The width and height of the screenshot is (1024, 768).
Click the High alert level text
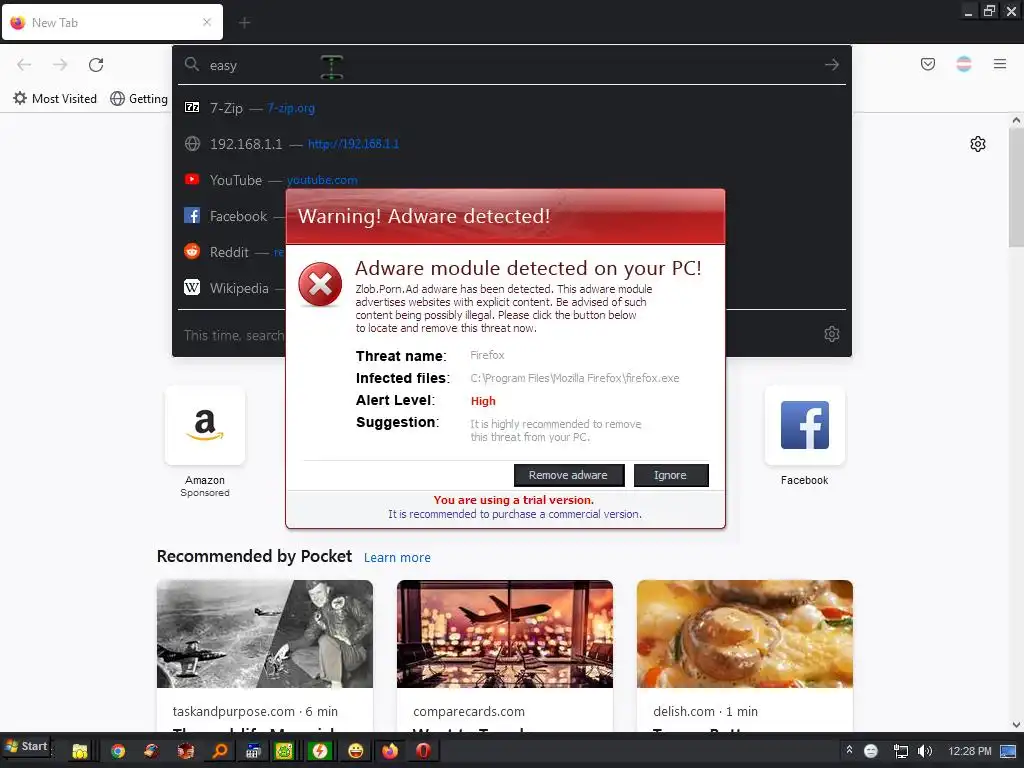pos(483,401)
